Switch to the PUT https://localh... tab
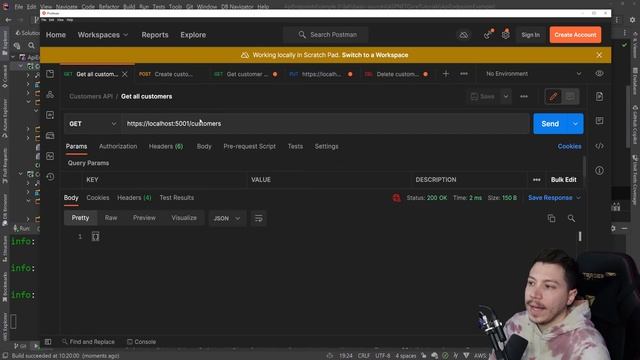This screenshot has height=360, width=640. point(321,74)
